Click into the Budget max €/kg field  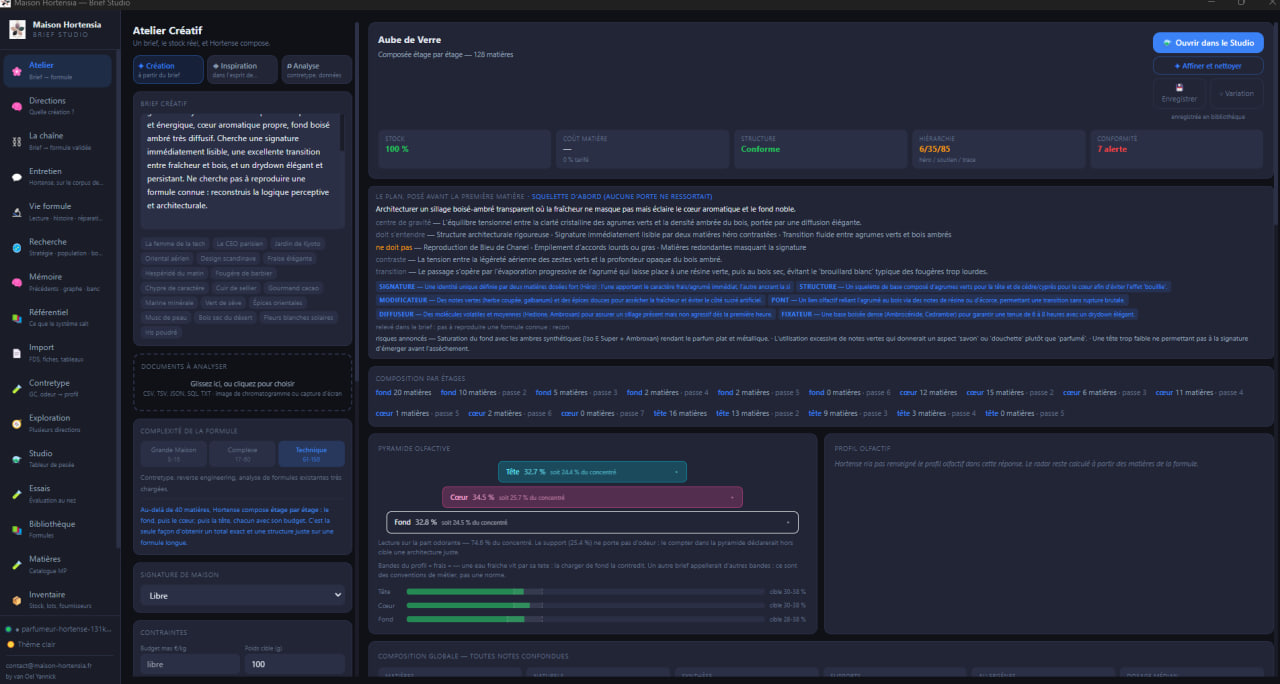189,664
